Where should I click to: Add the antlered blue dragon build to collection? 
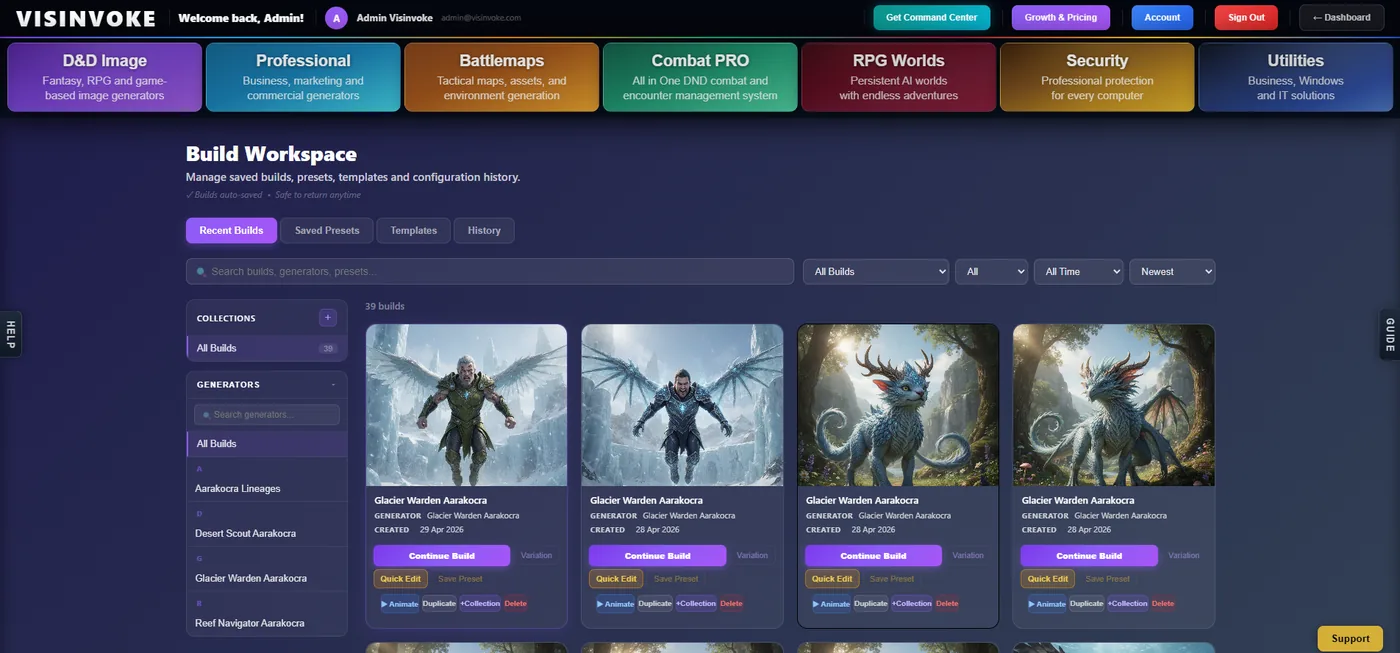(912, 603)
